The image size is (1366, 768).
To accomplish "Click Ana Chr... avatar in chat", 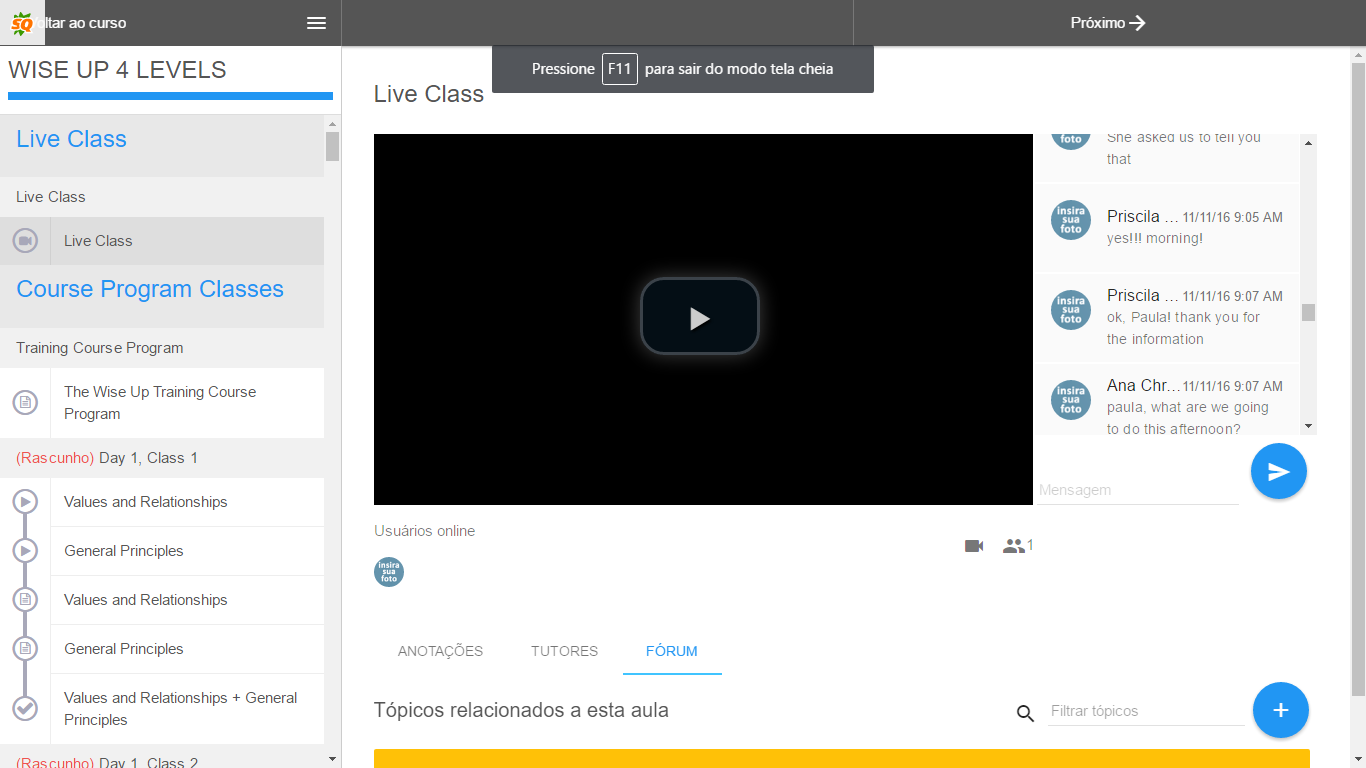I will point(1071,400).
